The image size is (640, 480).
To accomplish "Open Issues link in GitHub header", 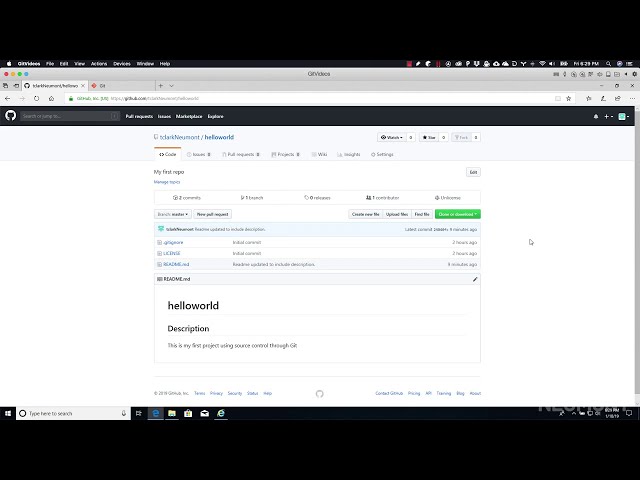I will (164, 116).
